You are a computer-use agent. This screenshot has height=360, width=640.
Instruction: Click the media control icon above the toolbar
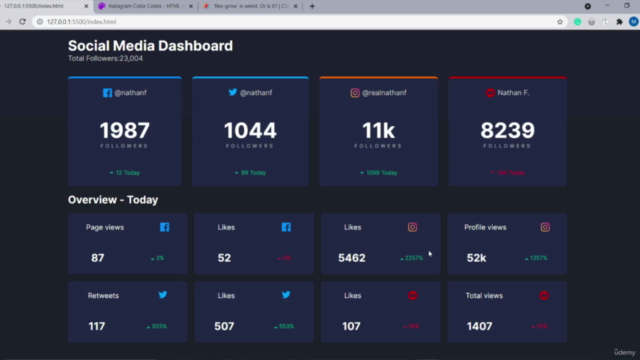tap(588, 6)
